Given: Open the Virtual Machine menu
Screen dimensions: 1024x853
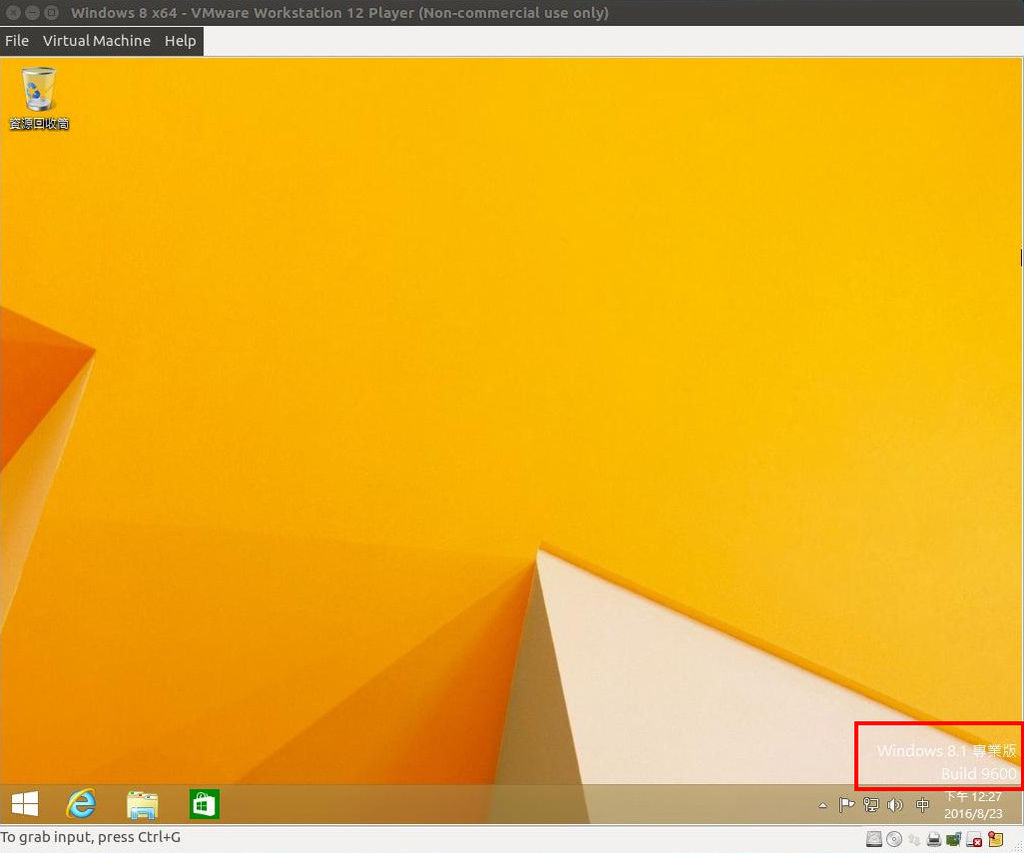Looking at the screenshot, I should click(x=97, y=41).
